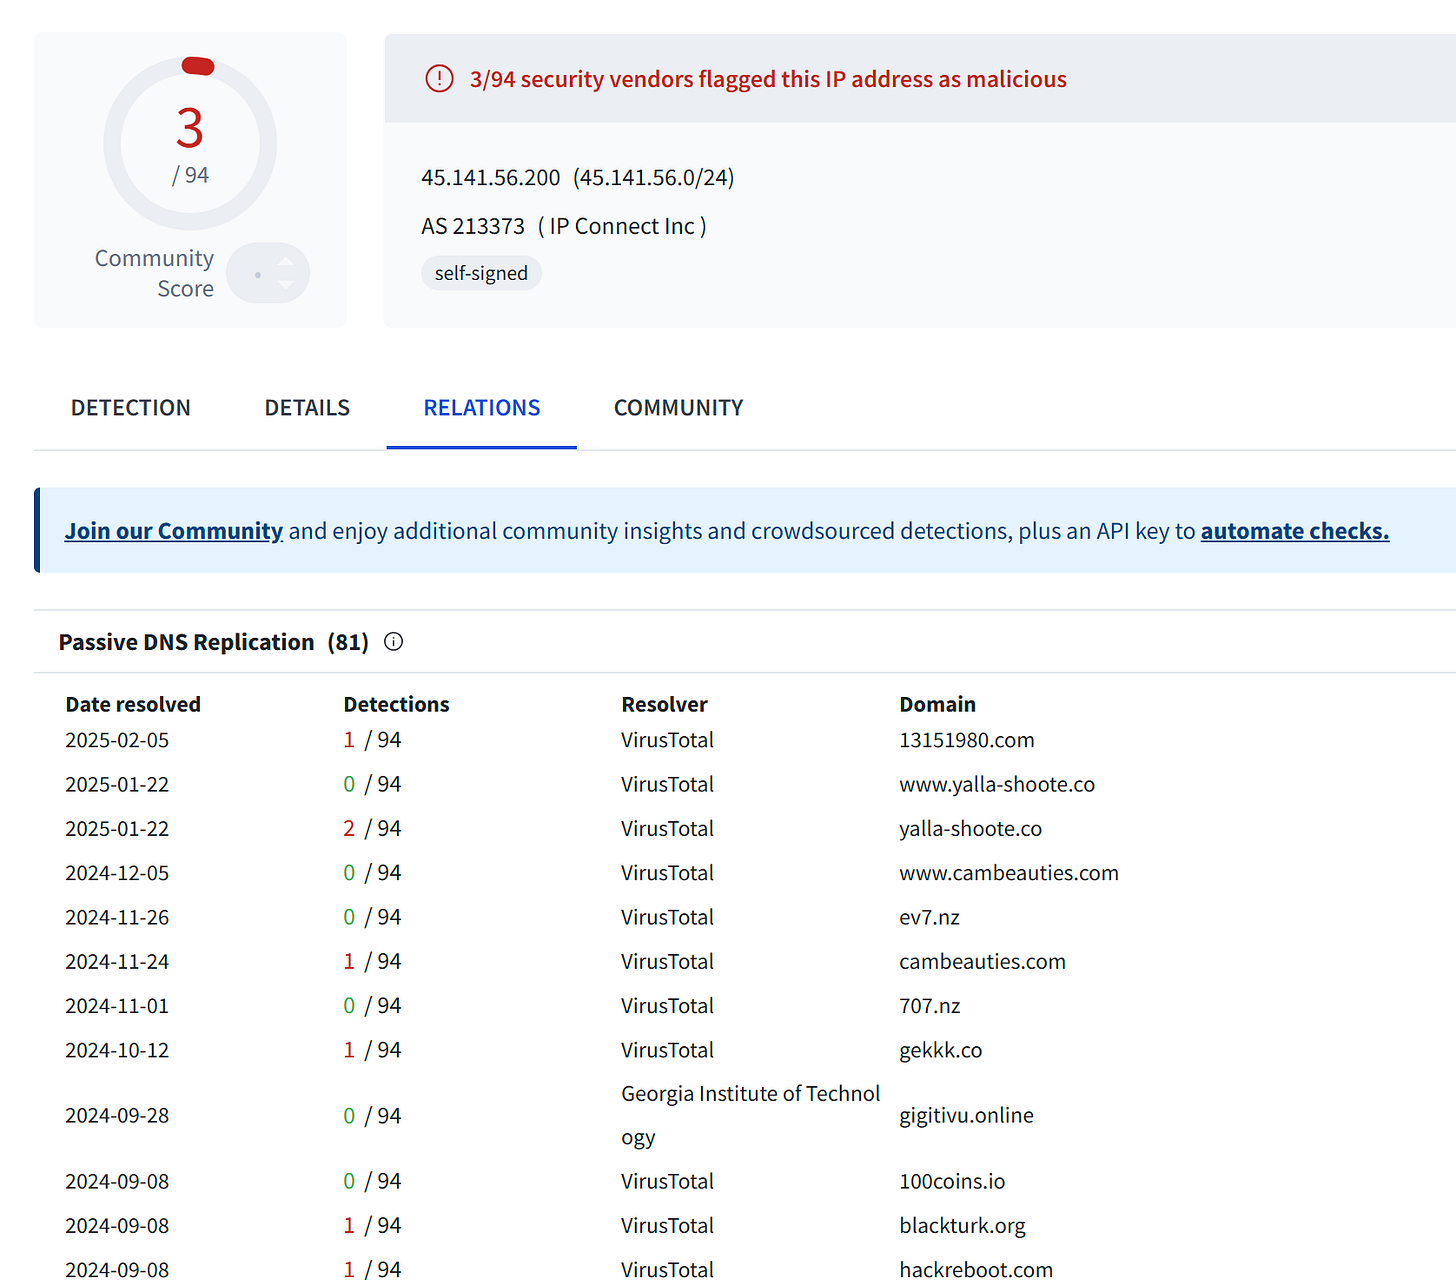Click the Passive DNS Replication info icon
This screenshot has width=1456, height=1280.
[x=394, y=642]
